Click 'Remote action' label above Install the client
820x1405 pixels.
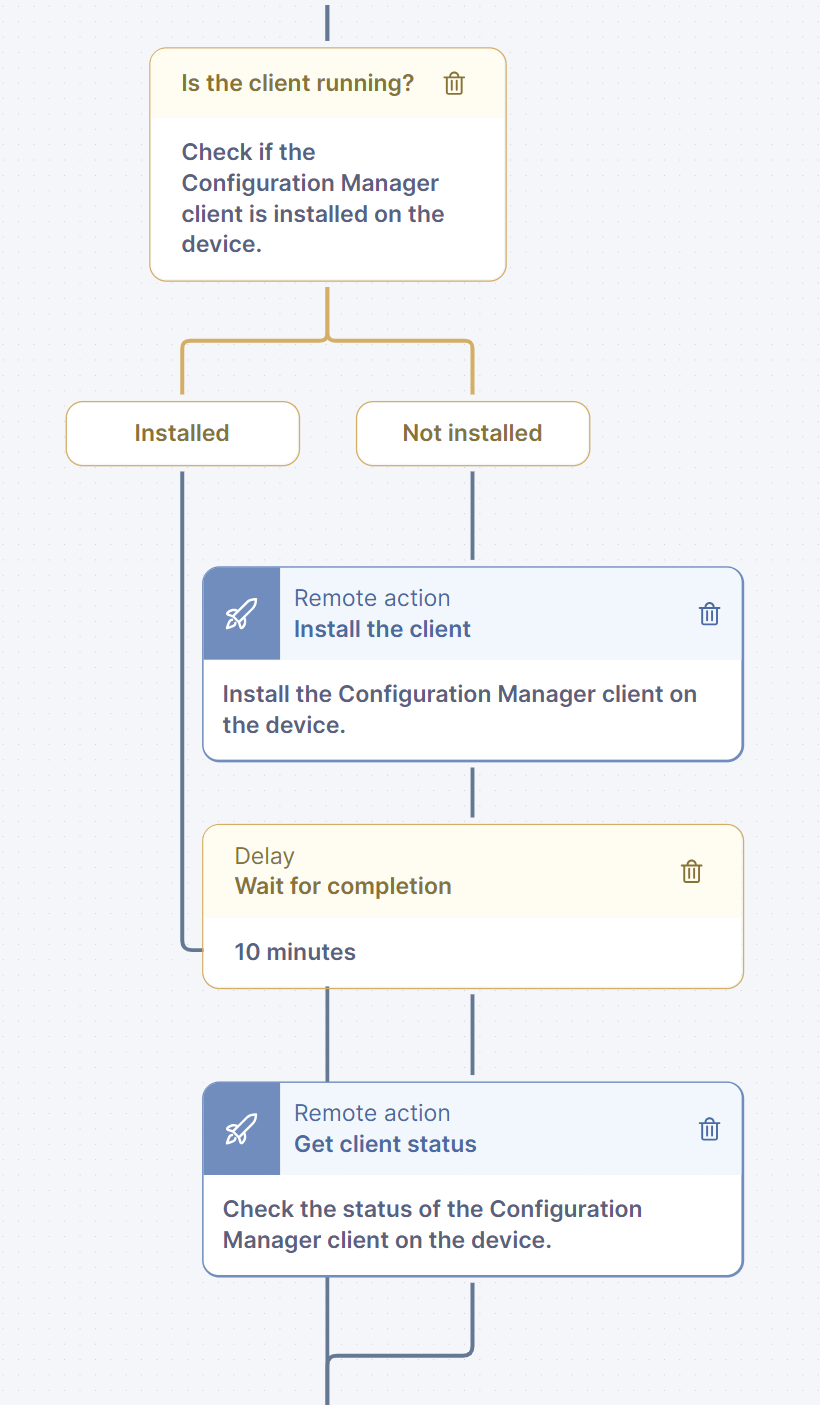coord(372,598)
